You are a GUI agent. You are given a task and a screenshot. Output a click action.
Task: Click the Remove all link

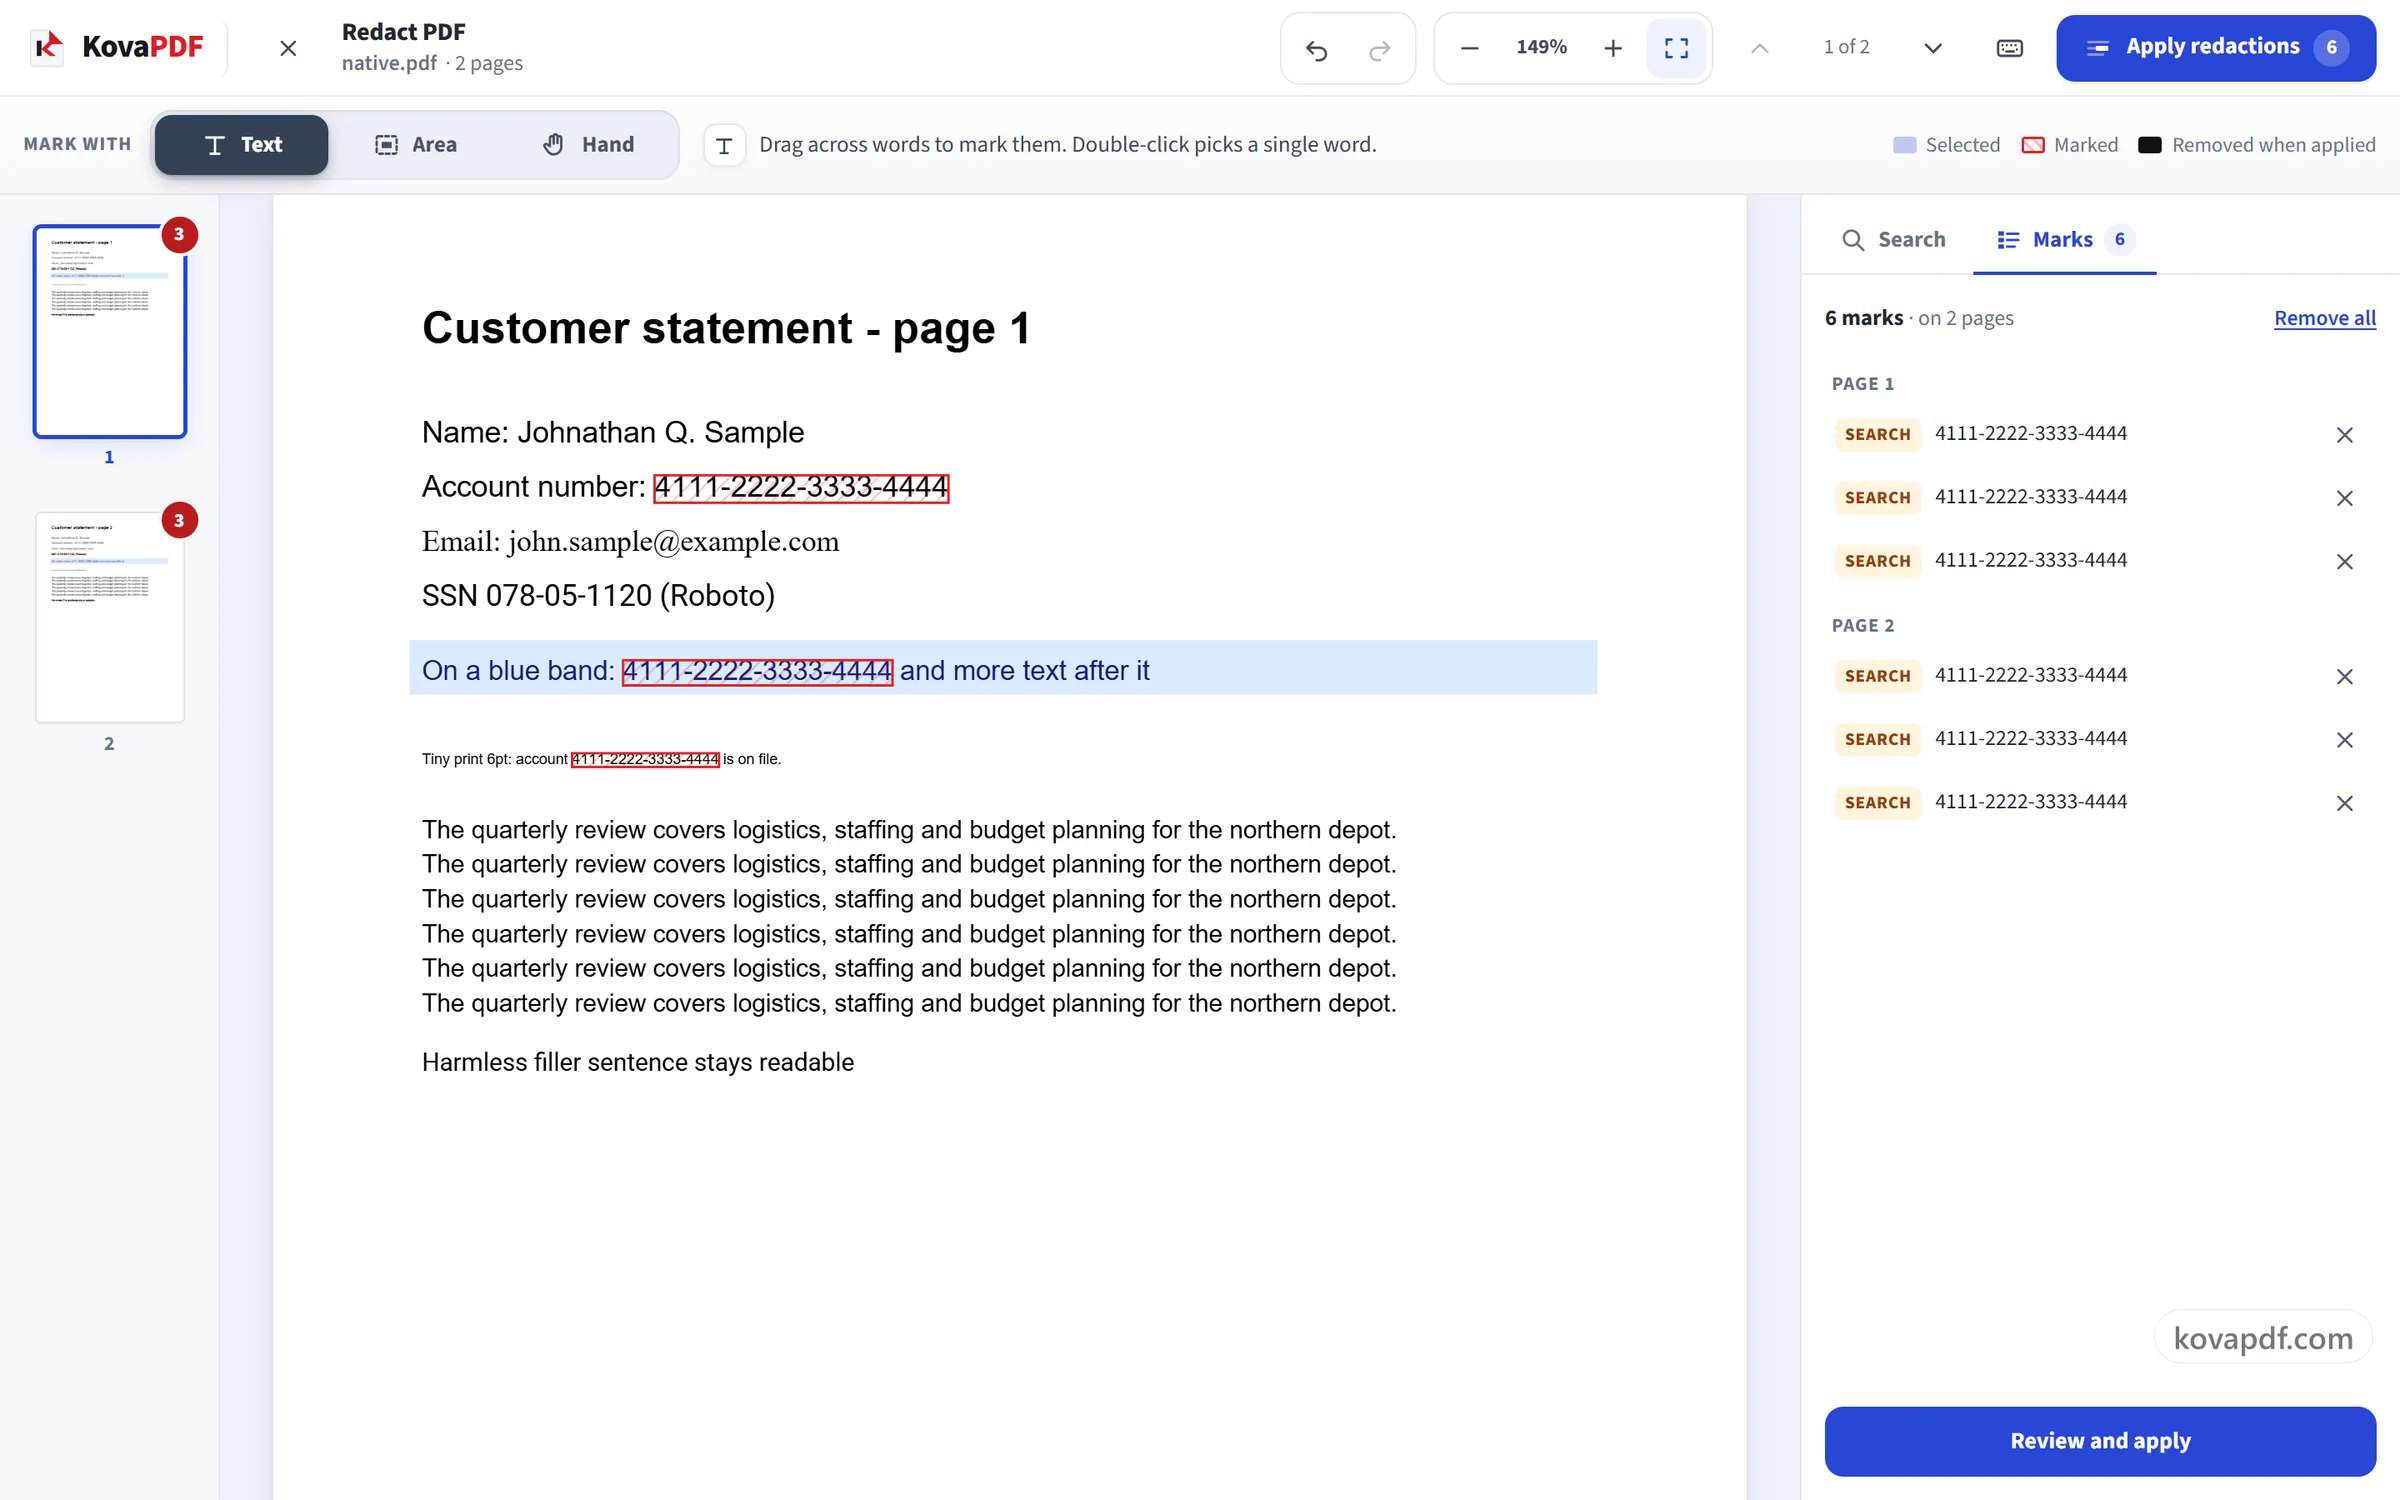coord(2325,318)
